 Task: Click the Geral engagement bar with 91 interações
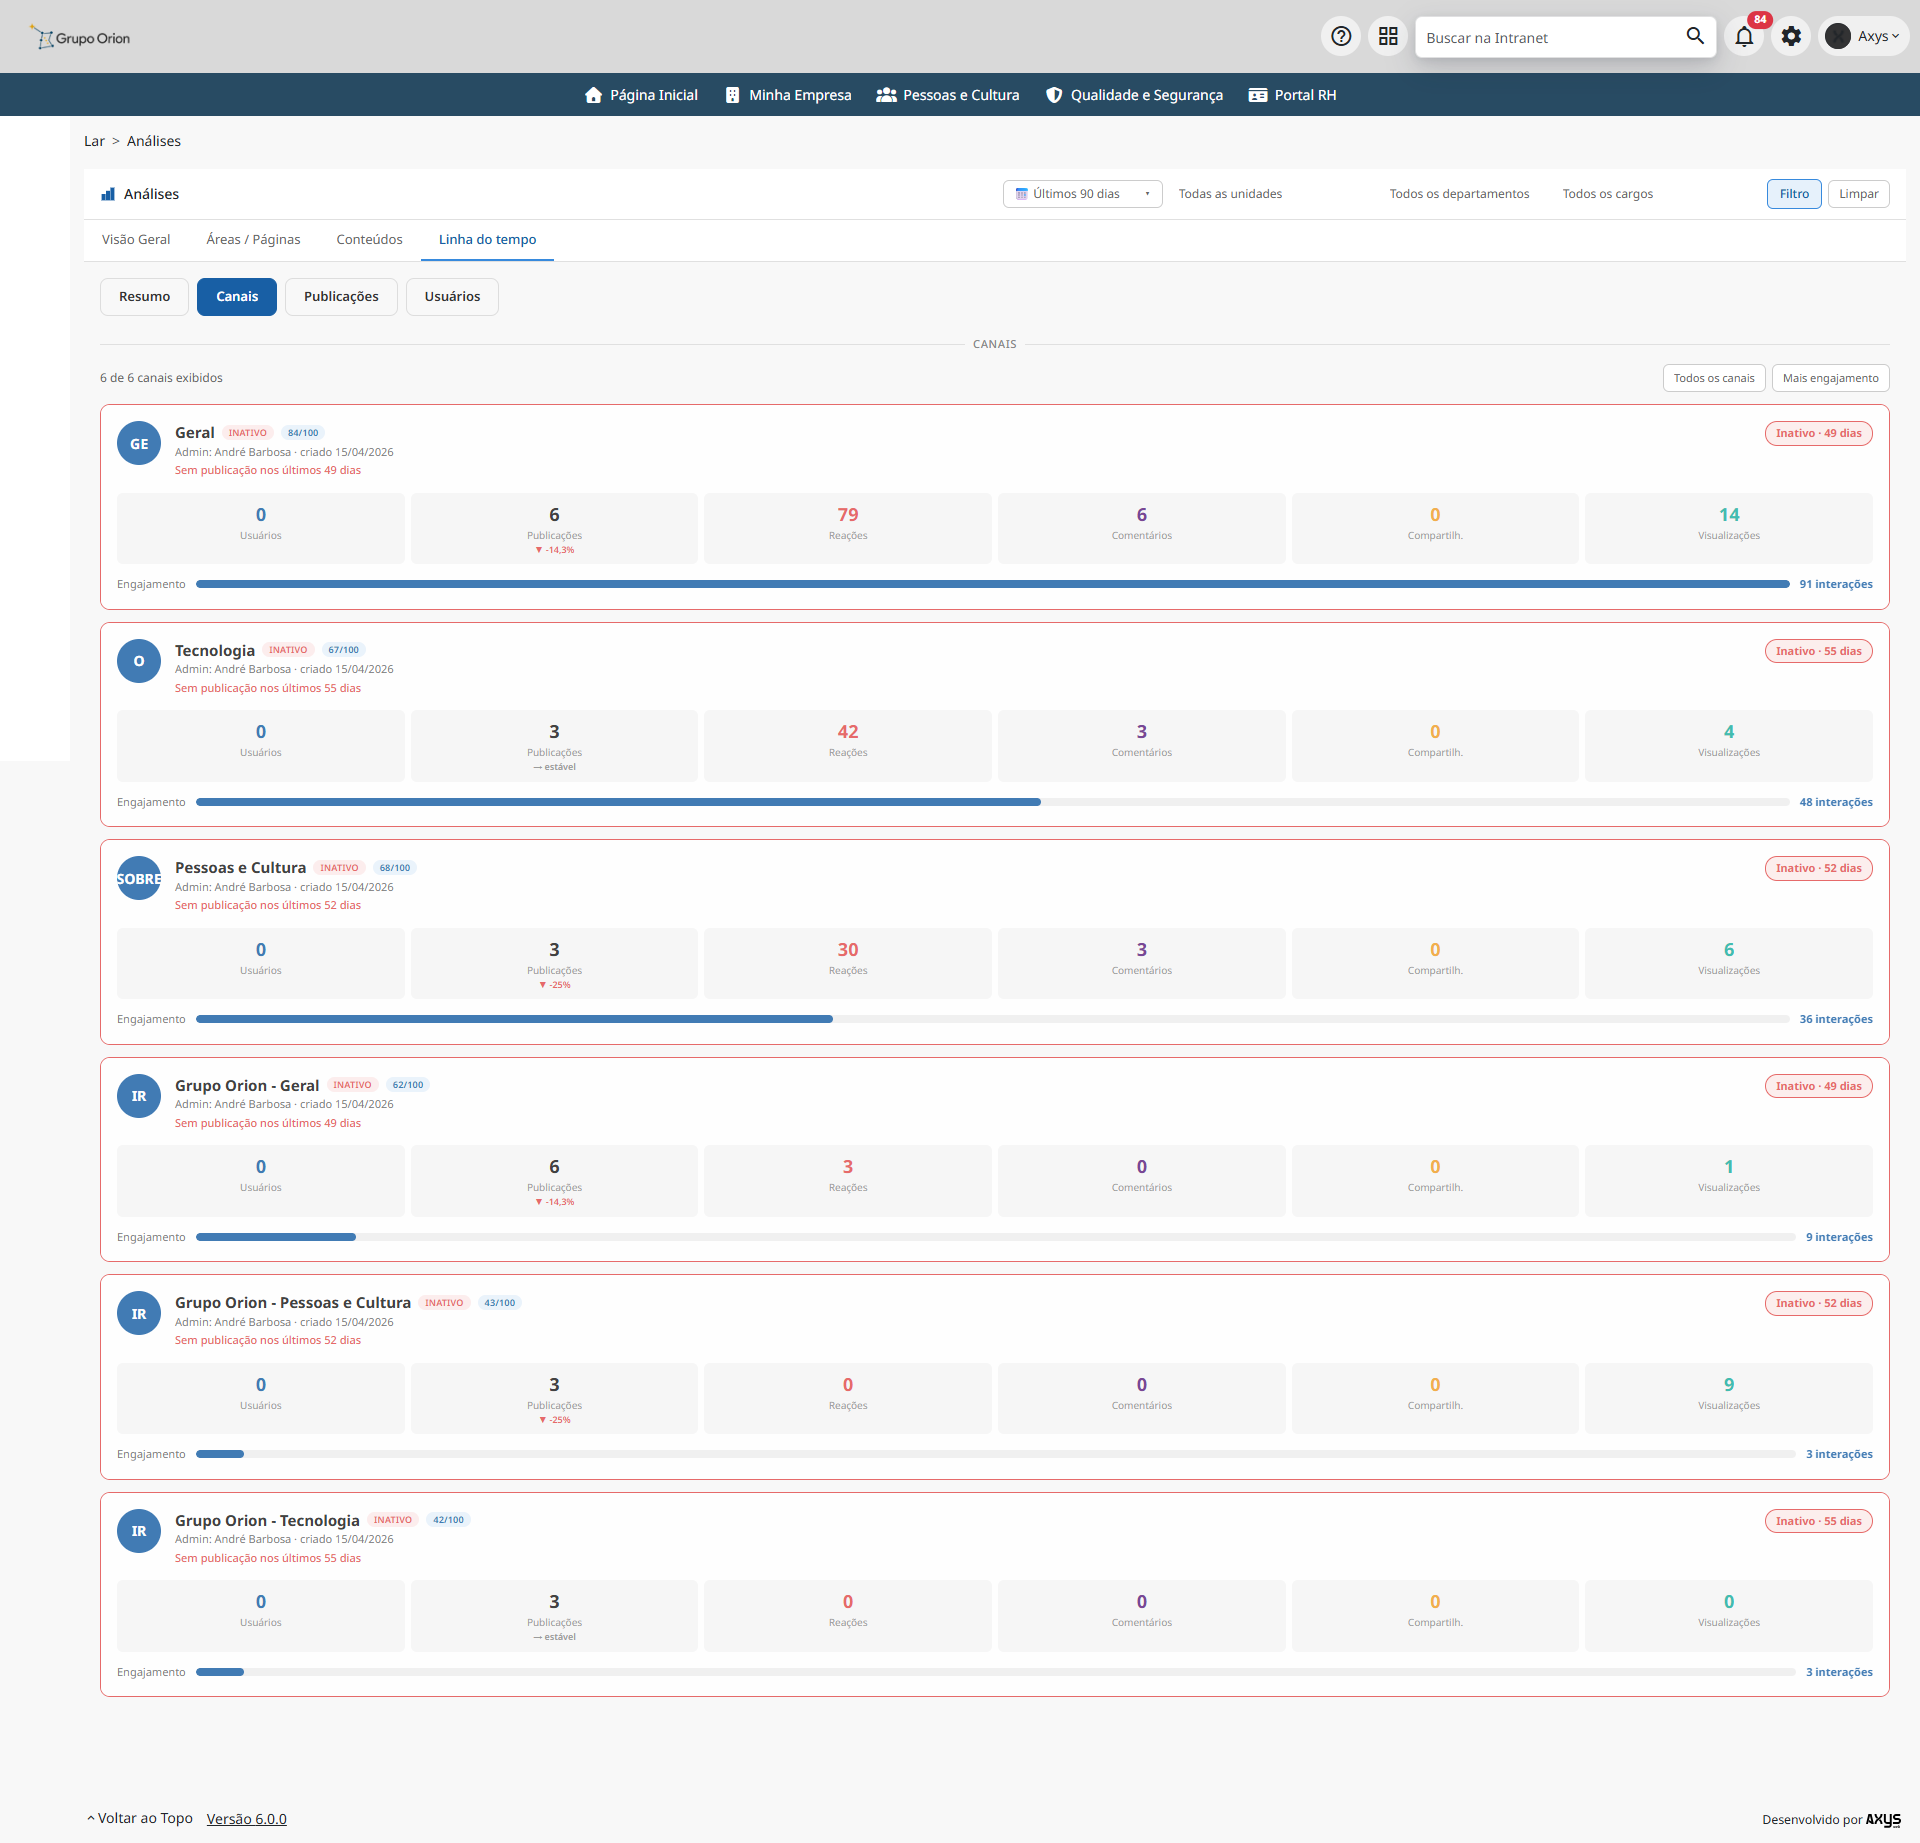[992, 584]
